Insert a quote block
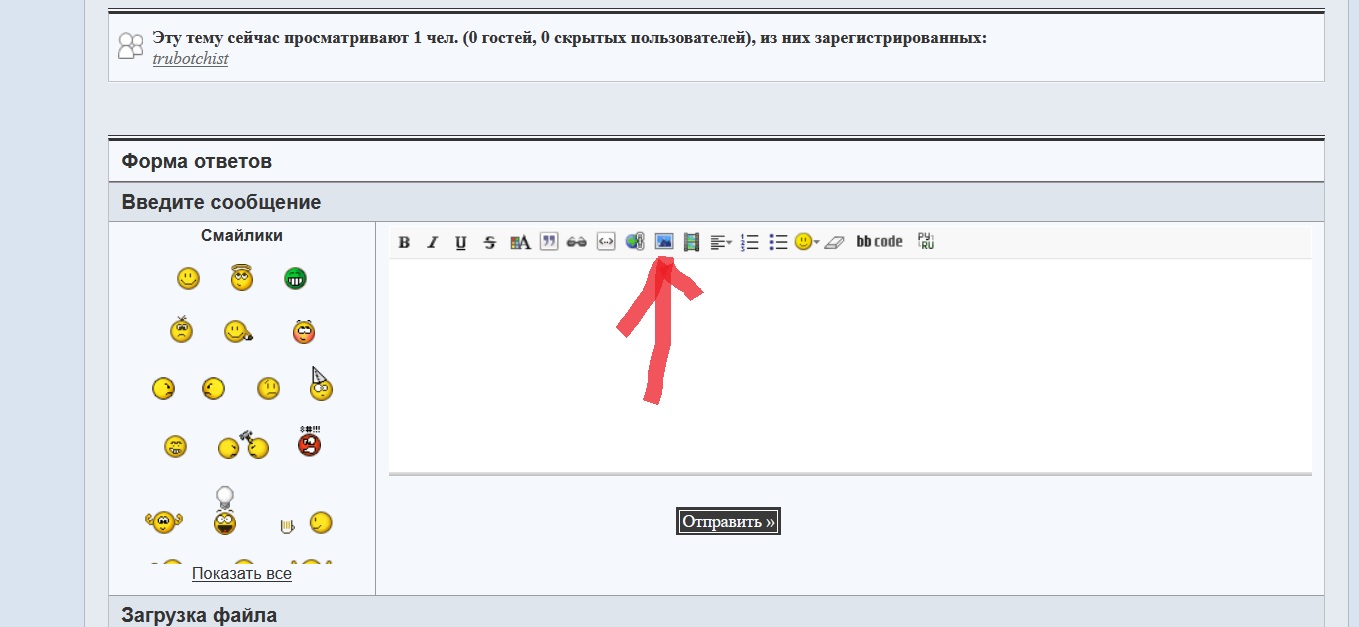The height and width of the screenshot is (627, 1359). click(x=548, y=241)
